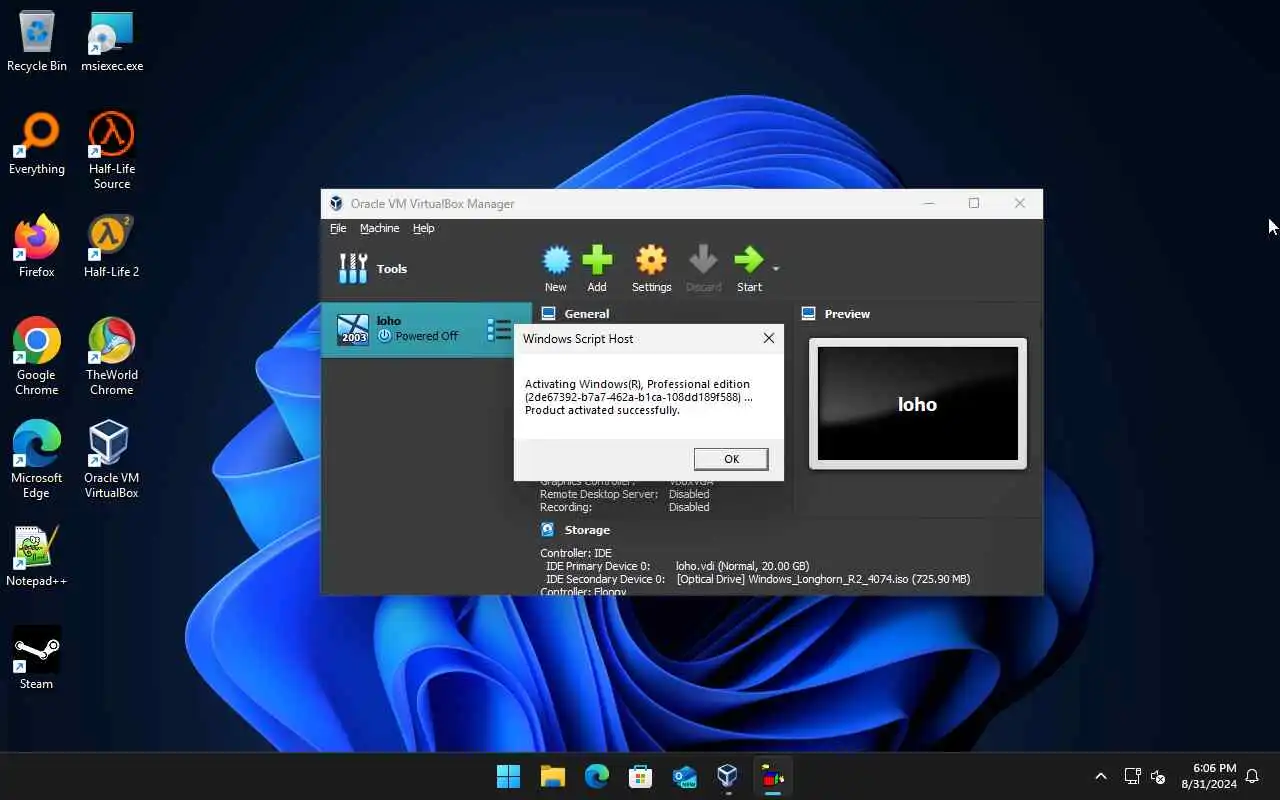Click the Discard toolbar icon

click(x=703, y=269)
